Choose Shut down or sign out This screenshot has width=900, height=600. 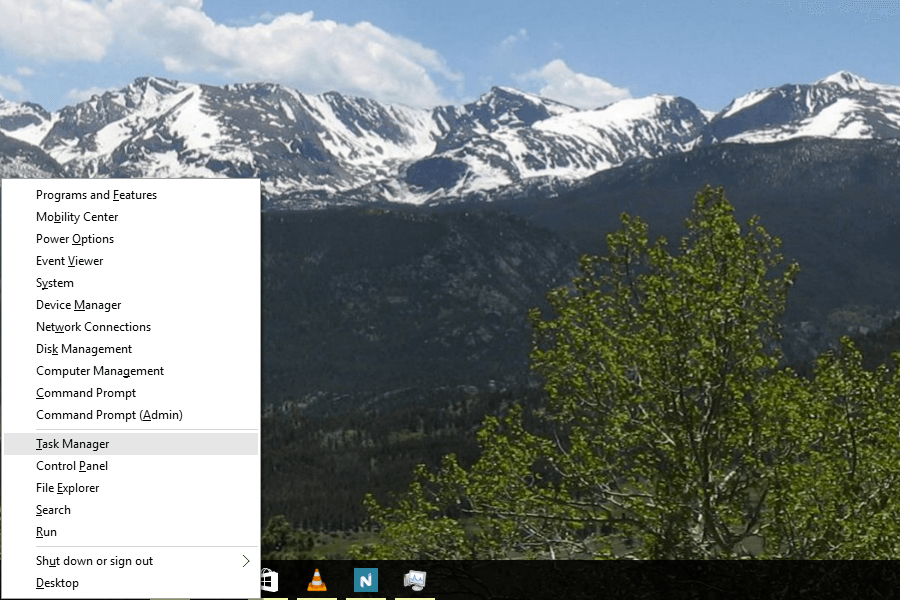(131, 561)
